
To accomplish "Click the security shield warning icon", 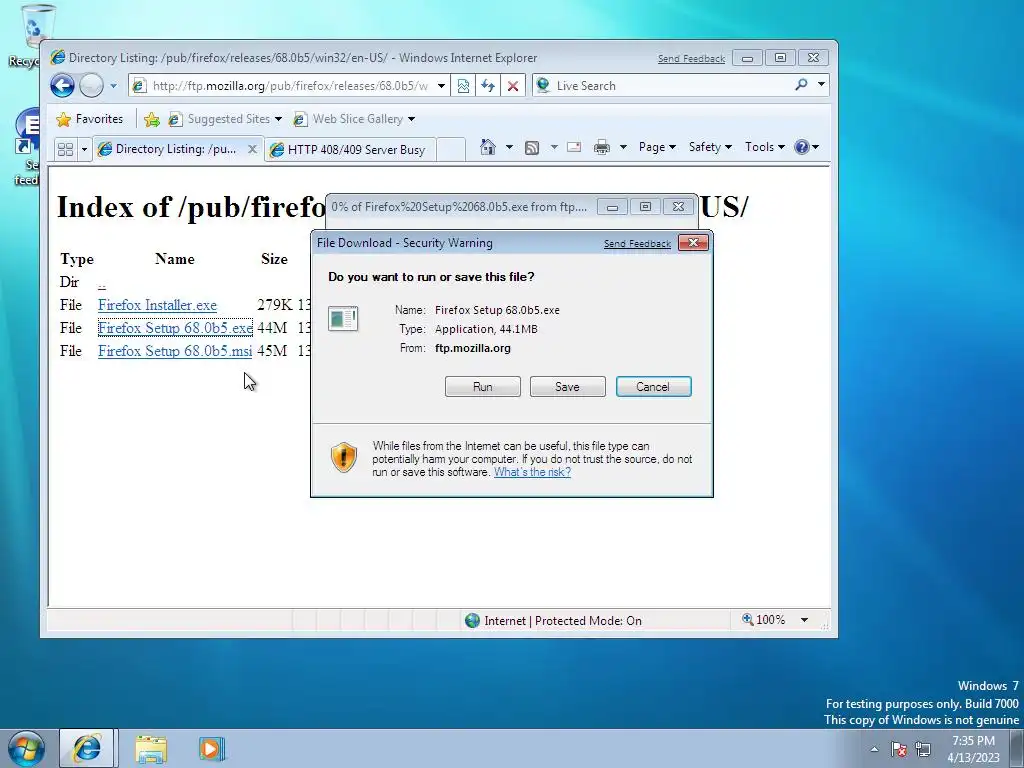I will 344,457.
